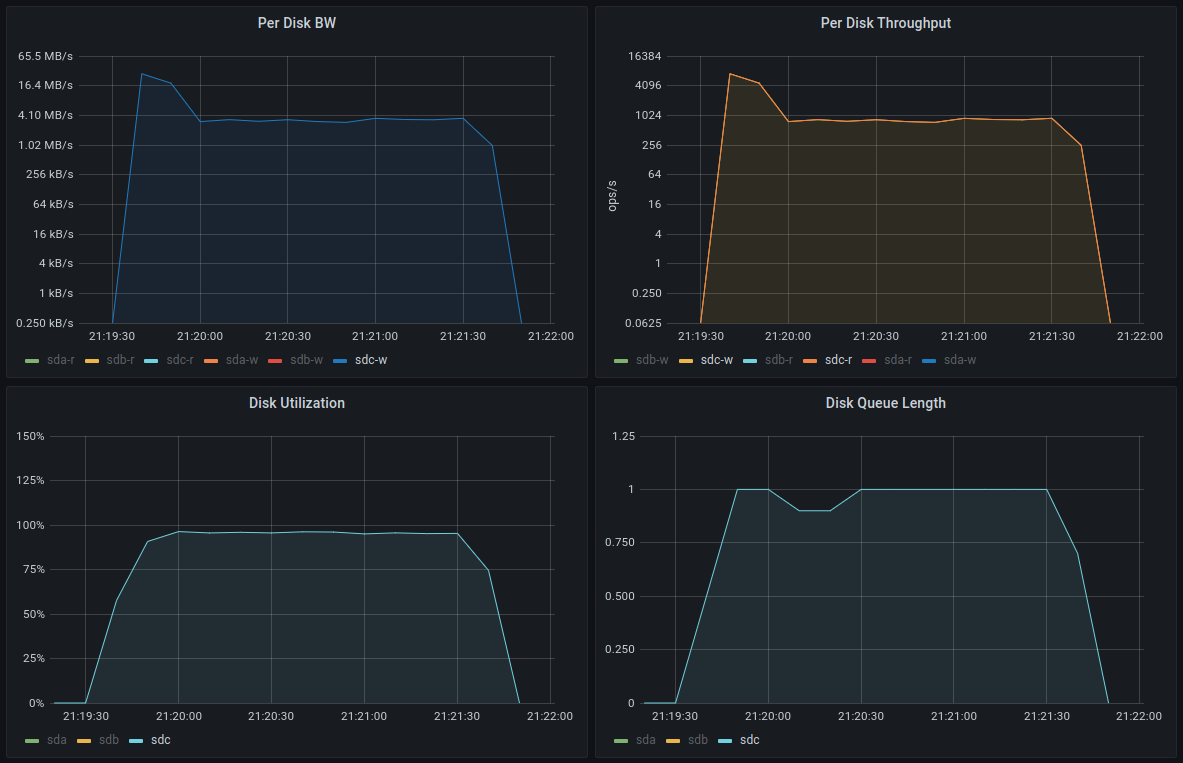Click red sda-r color swatch in Per Disk Throughput
The image size is (1183, 763).
[x=868, y=360]
